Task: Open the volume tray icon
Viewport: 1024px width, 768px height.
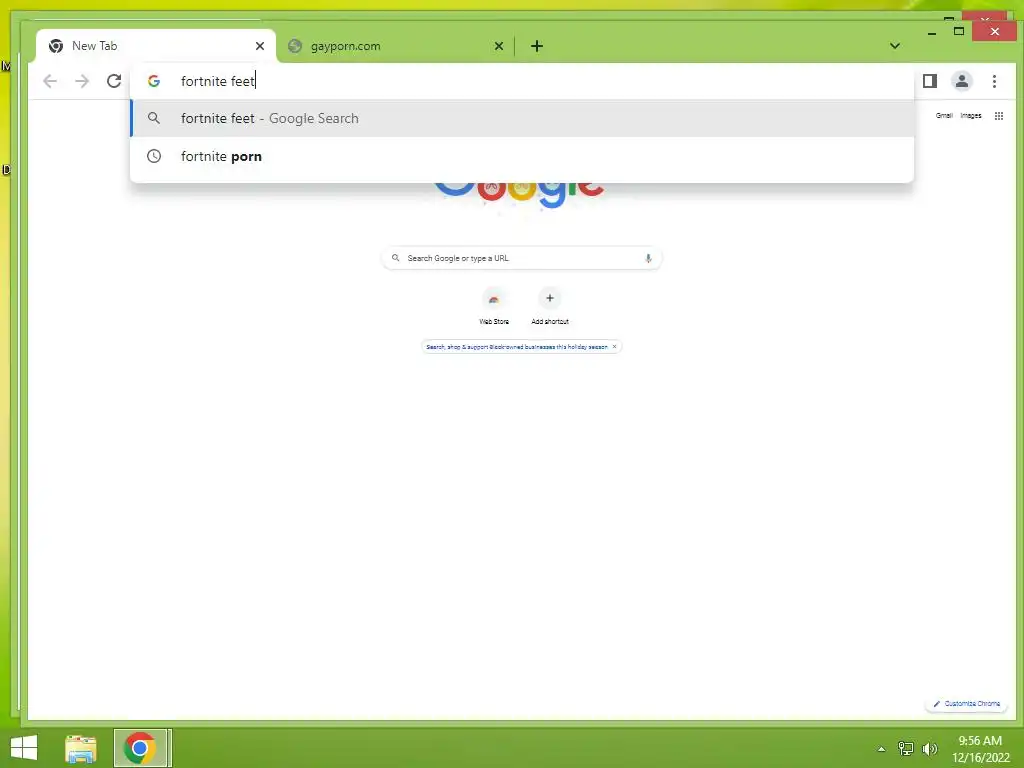Action: 929,748
